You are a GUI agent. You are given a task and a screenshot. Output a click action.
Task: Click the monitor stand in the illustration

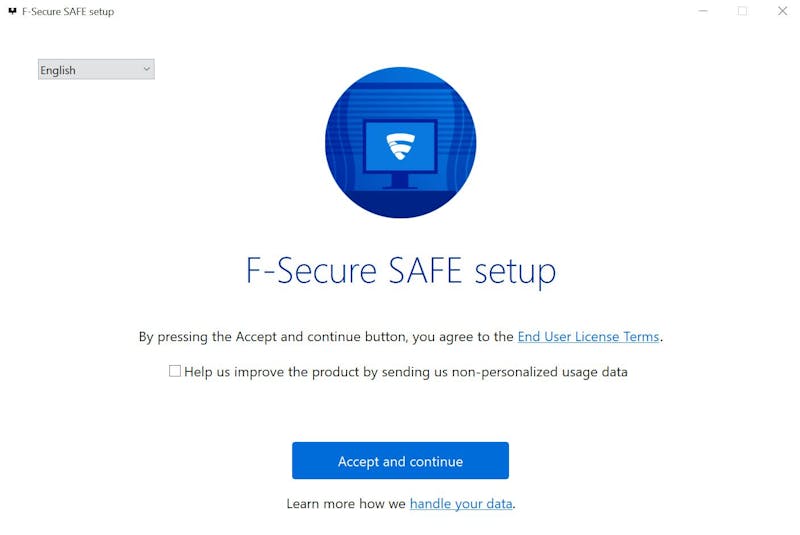tap(400, 182)
